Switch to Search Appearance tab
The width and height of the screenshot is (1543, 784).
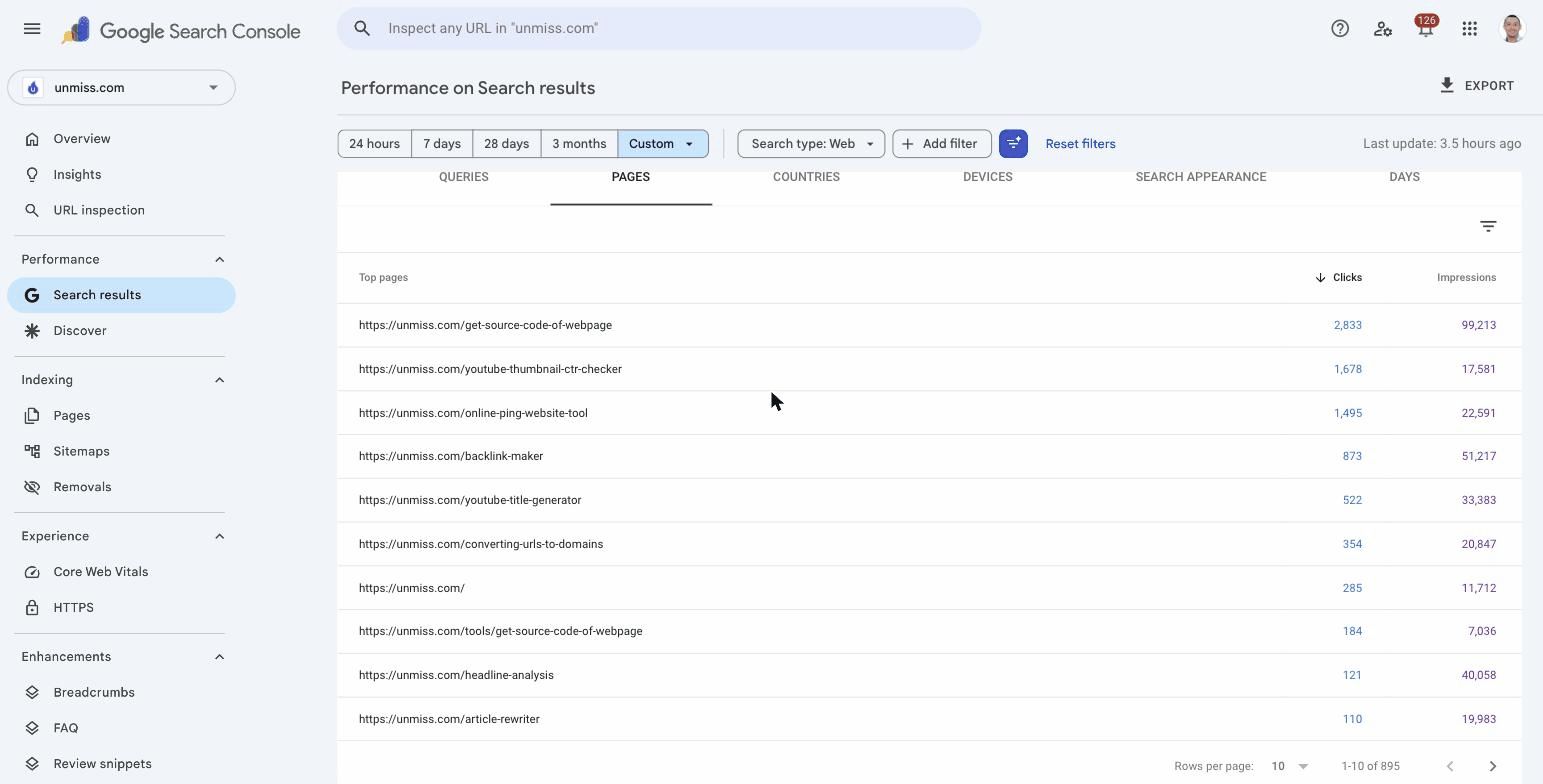click(x=1201, y=177)
